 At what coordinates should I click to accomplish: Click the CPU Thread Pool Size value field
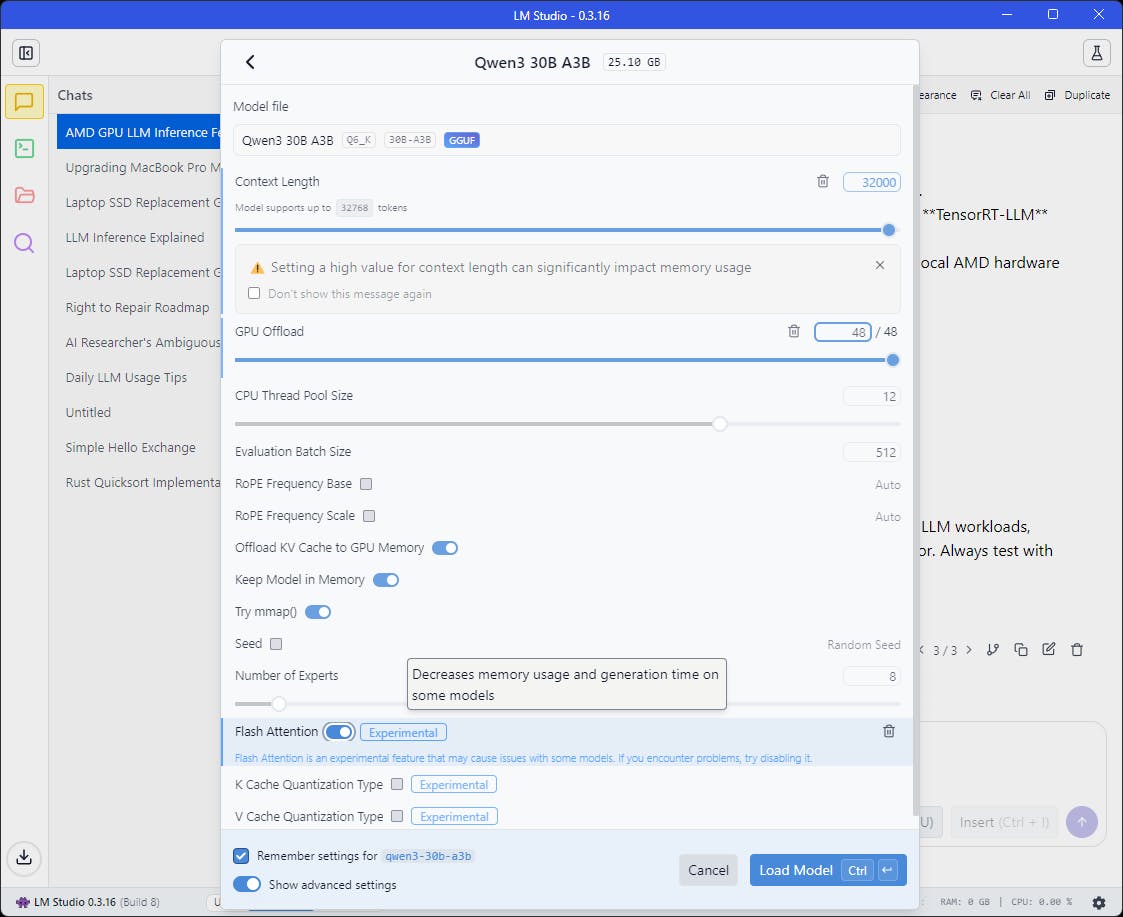click(x=872, y=396)
